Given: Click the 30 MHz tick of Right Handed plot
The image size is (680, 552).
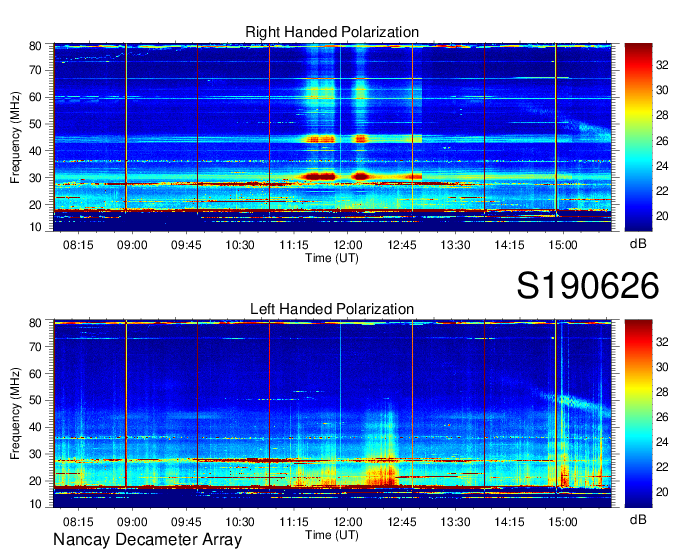Looking at the screenshot, I should (35, 178).
